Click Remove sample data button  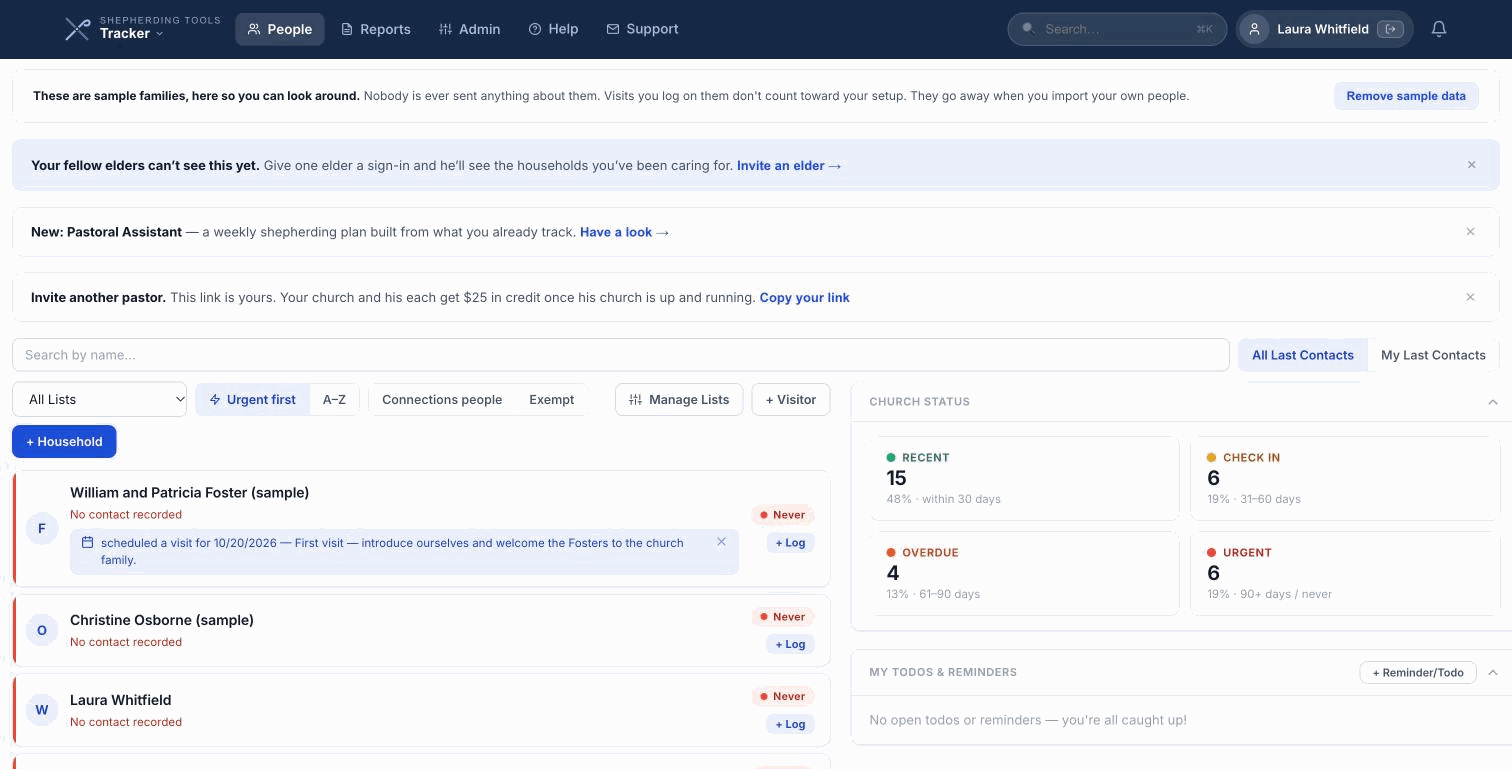click(1406, 96)
